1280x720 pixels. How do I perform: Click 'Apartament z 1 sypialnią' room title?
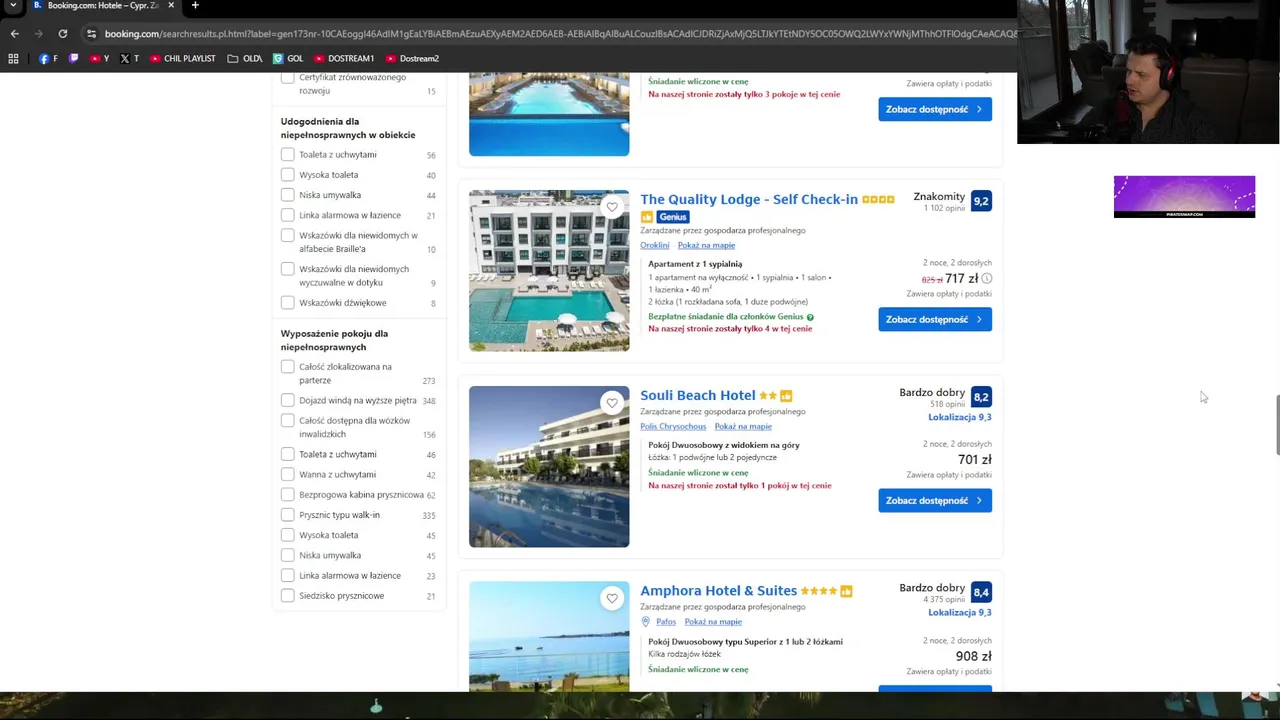pyautogui.click(x=695, y=264)
